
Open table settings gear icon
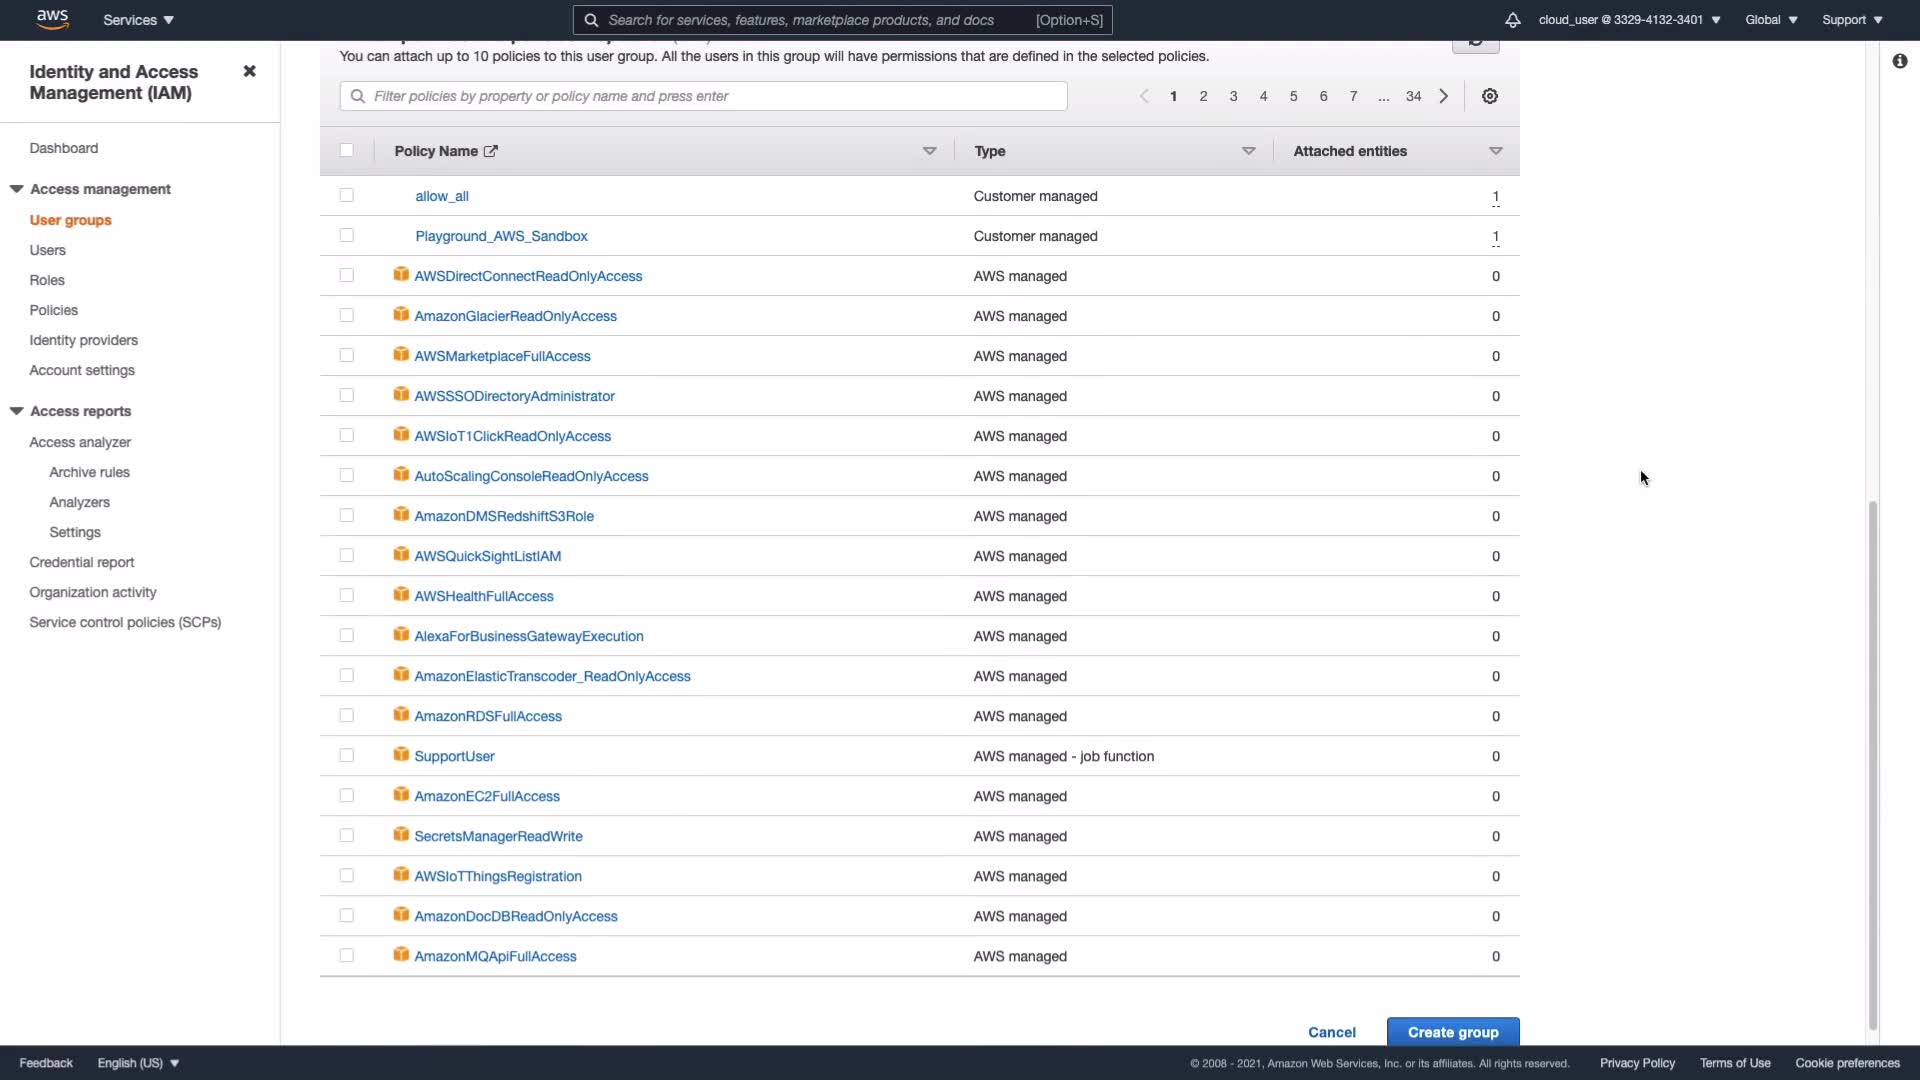pos(1489,96)
